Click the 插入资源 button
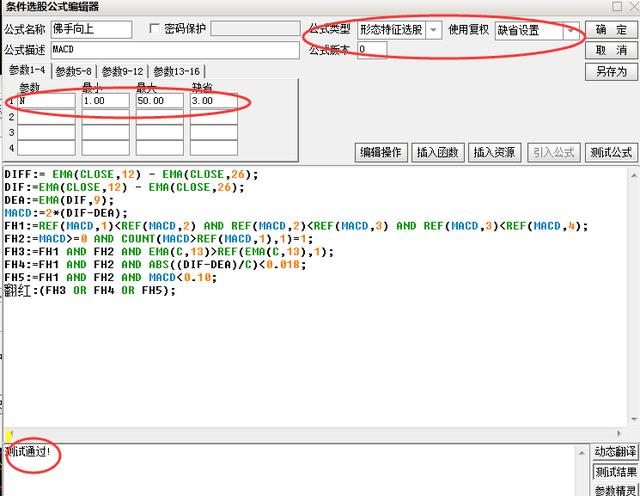Viewport: 640px width, 496px height. point(495,153)
